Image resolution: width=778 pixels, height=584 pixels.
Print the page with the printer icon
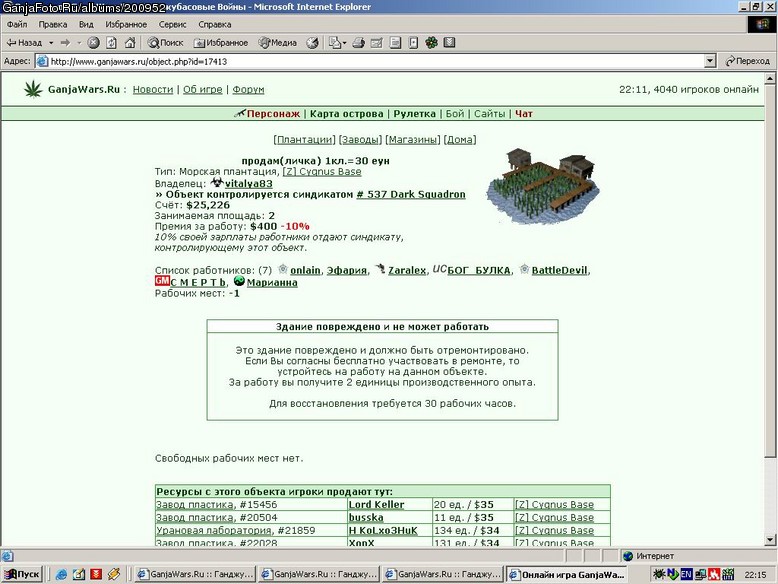358,43
